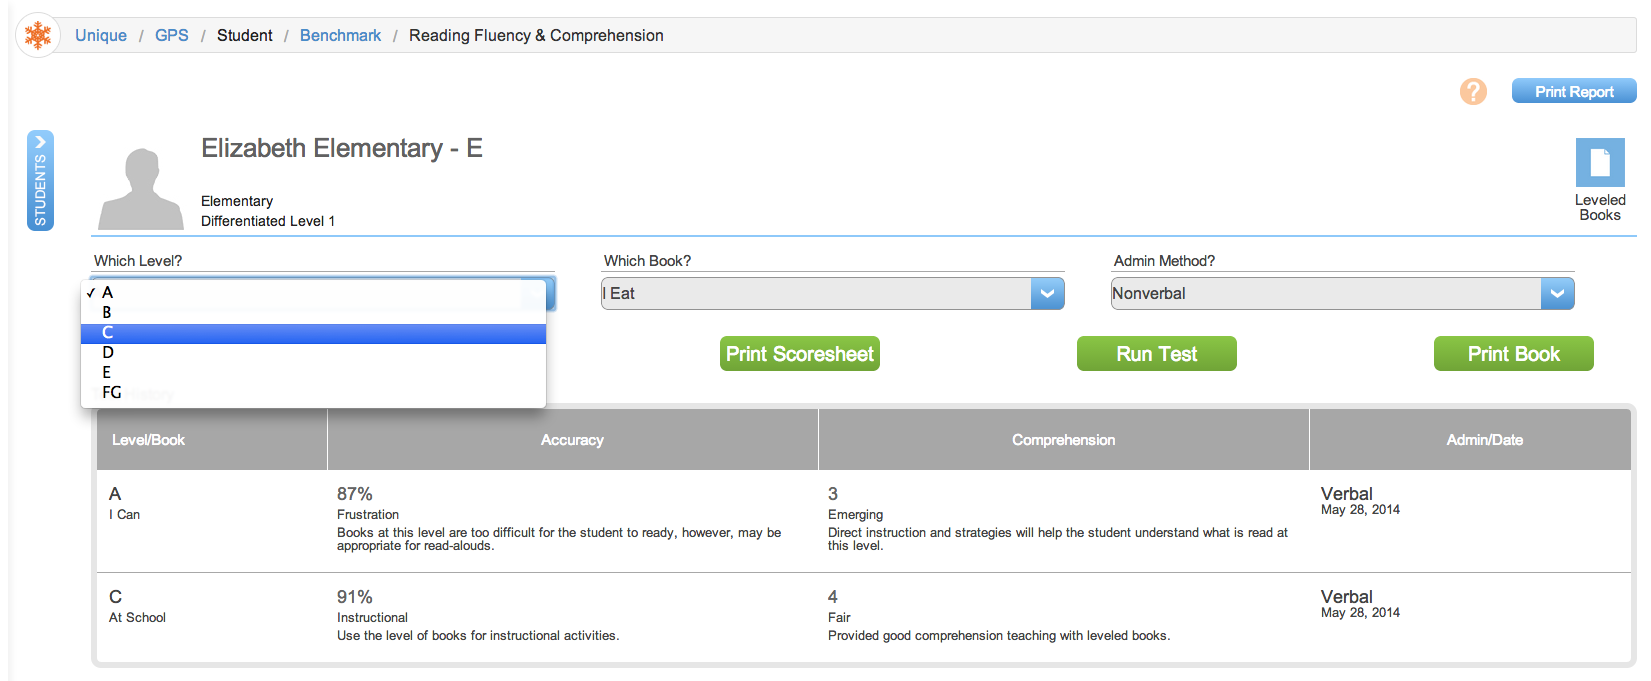Open the orange help question mark
Viewport: 1651px width, 681px height.
pyautogui.click(x=1472, y=92)
